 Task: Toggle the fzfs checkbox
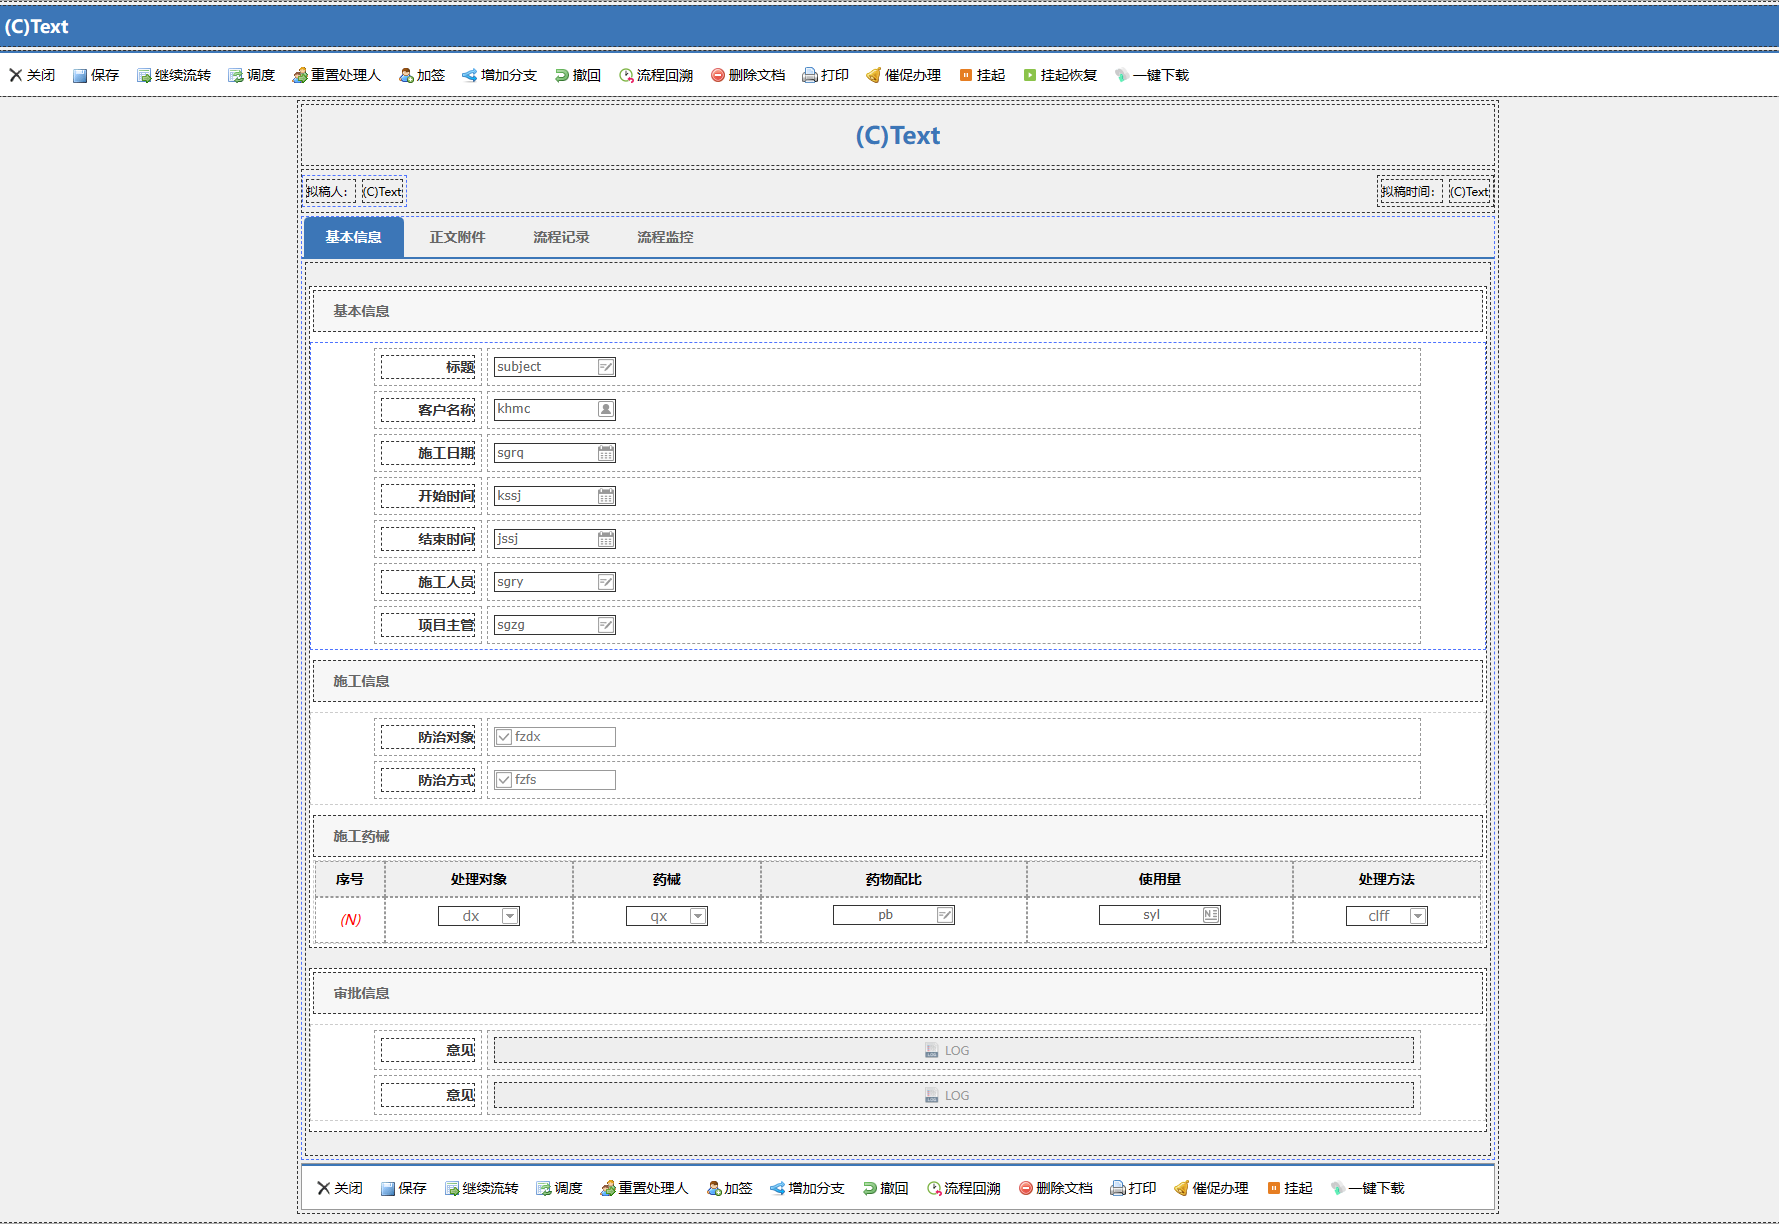[x=504, y=780]
